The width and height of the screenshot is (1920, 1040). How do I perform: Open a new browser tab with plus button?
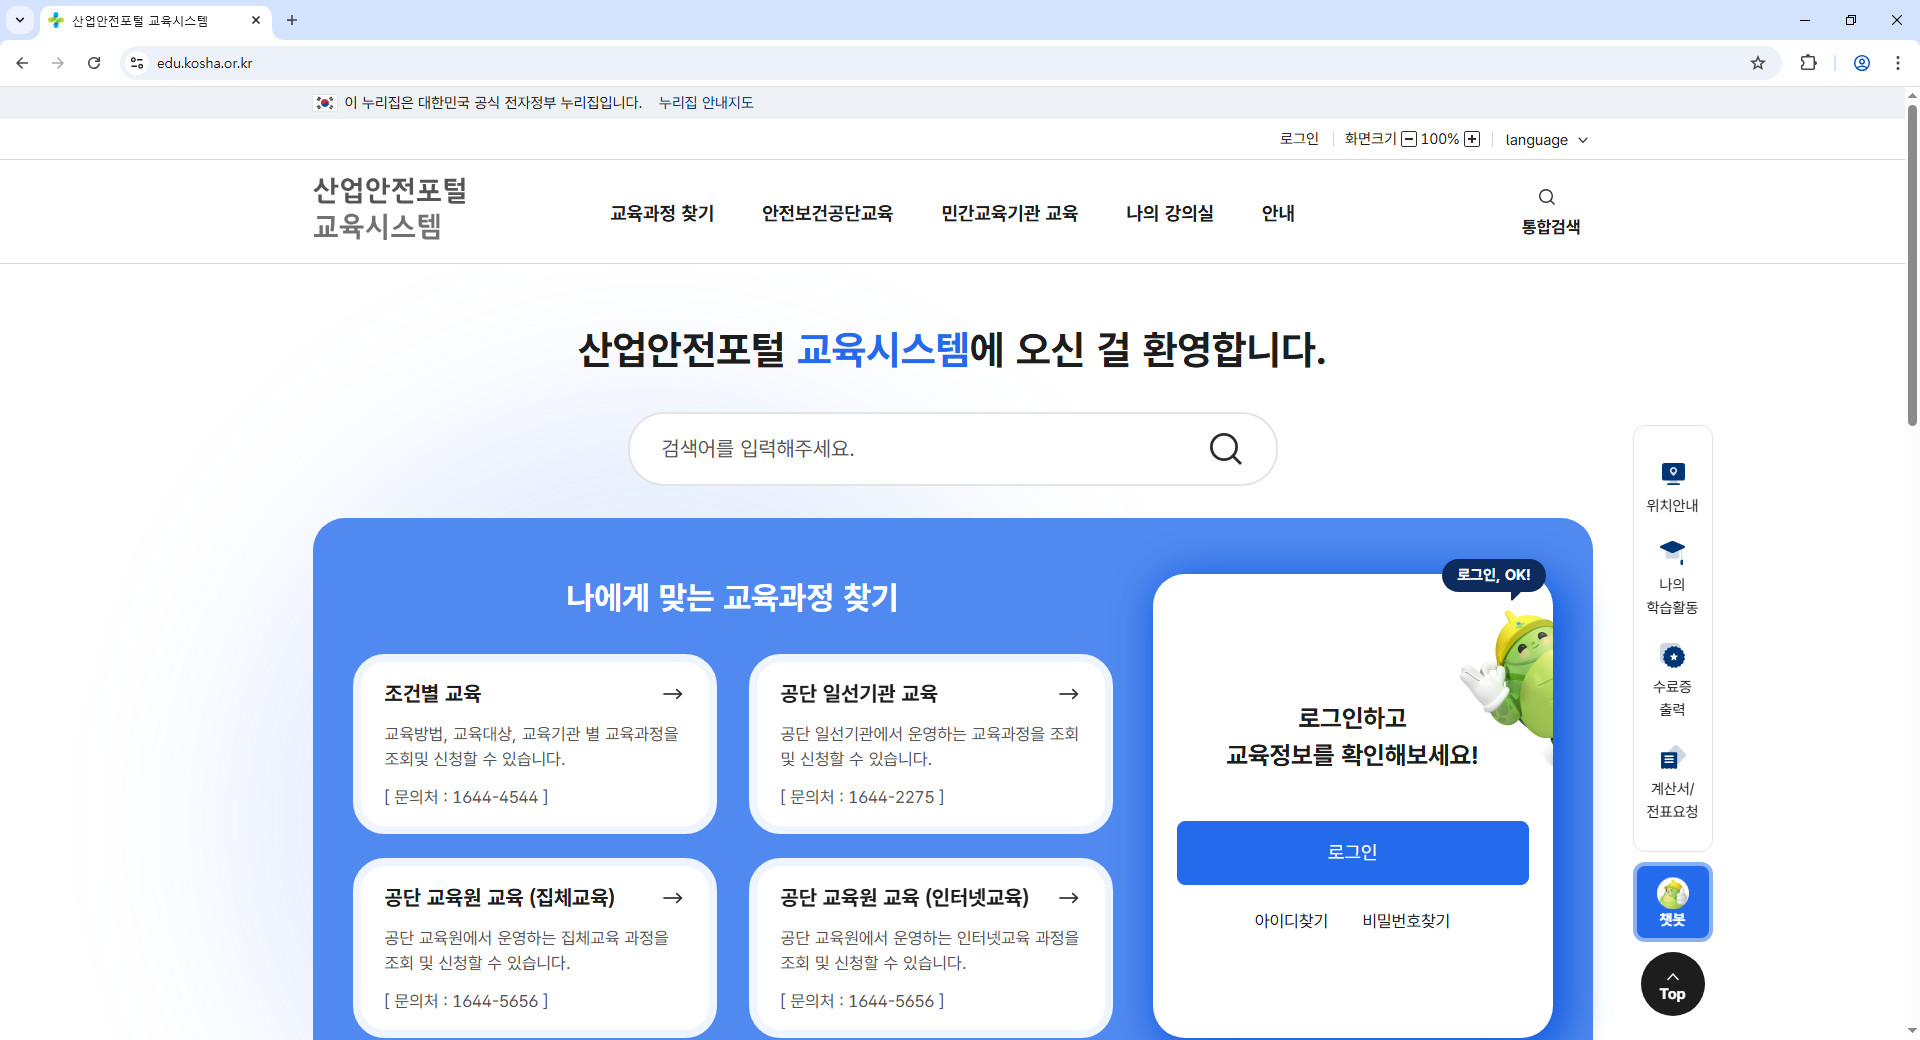[292, 20]
